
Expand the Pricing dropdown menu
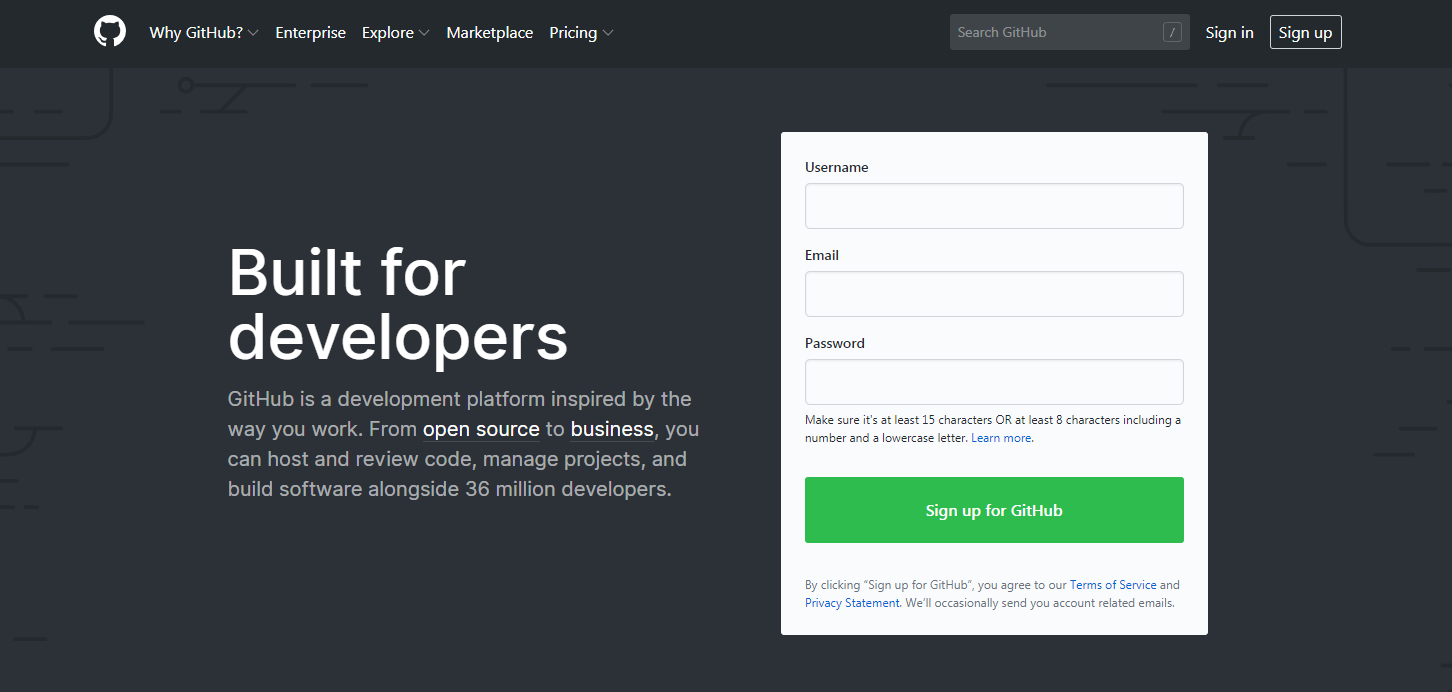581,33
